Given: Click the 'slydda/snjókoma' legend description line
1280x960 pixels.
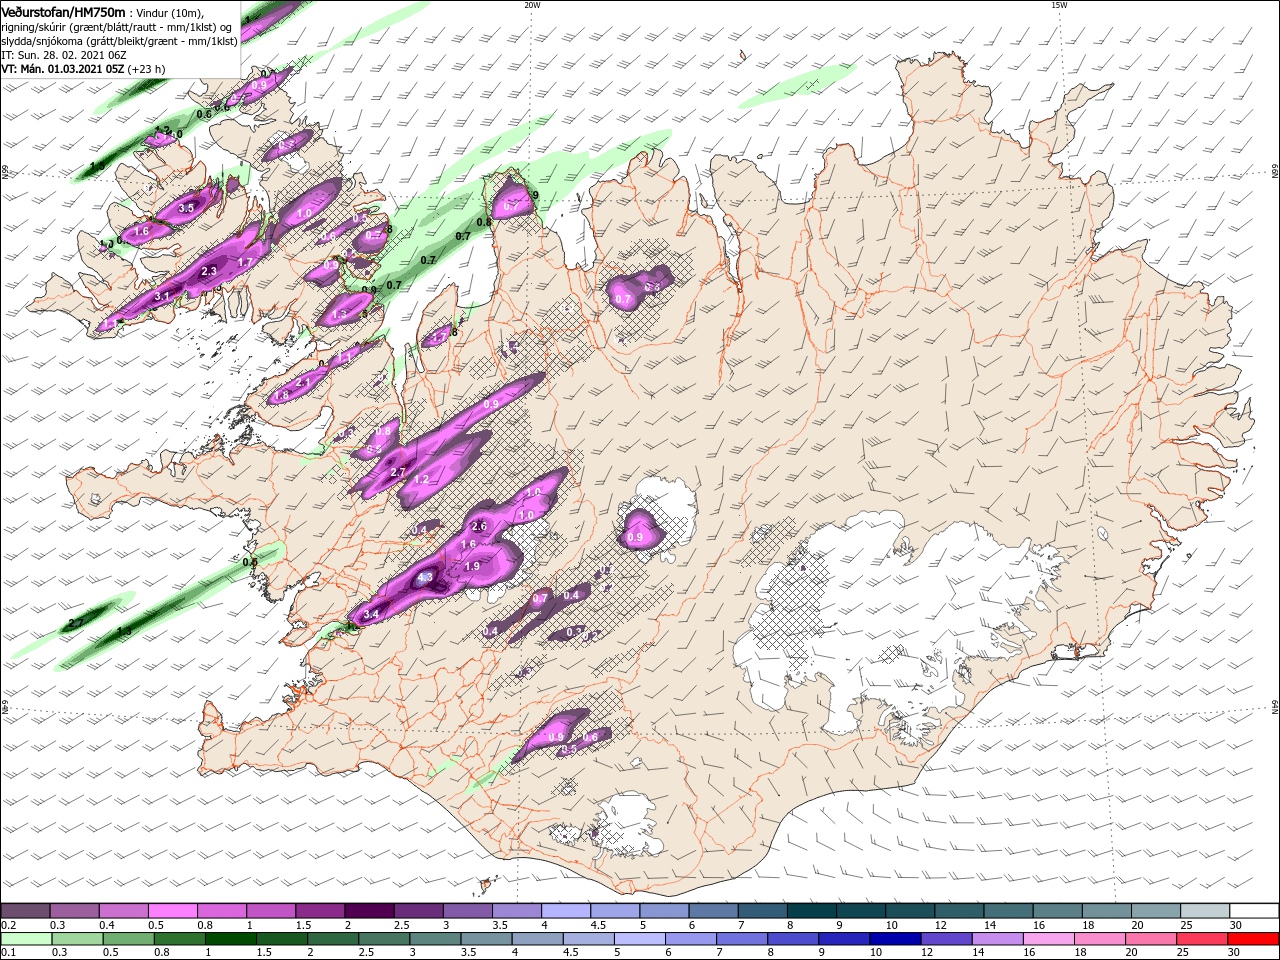Looking at the screenshot, I should [119, 41].
